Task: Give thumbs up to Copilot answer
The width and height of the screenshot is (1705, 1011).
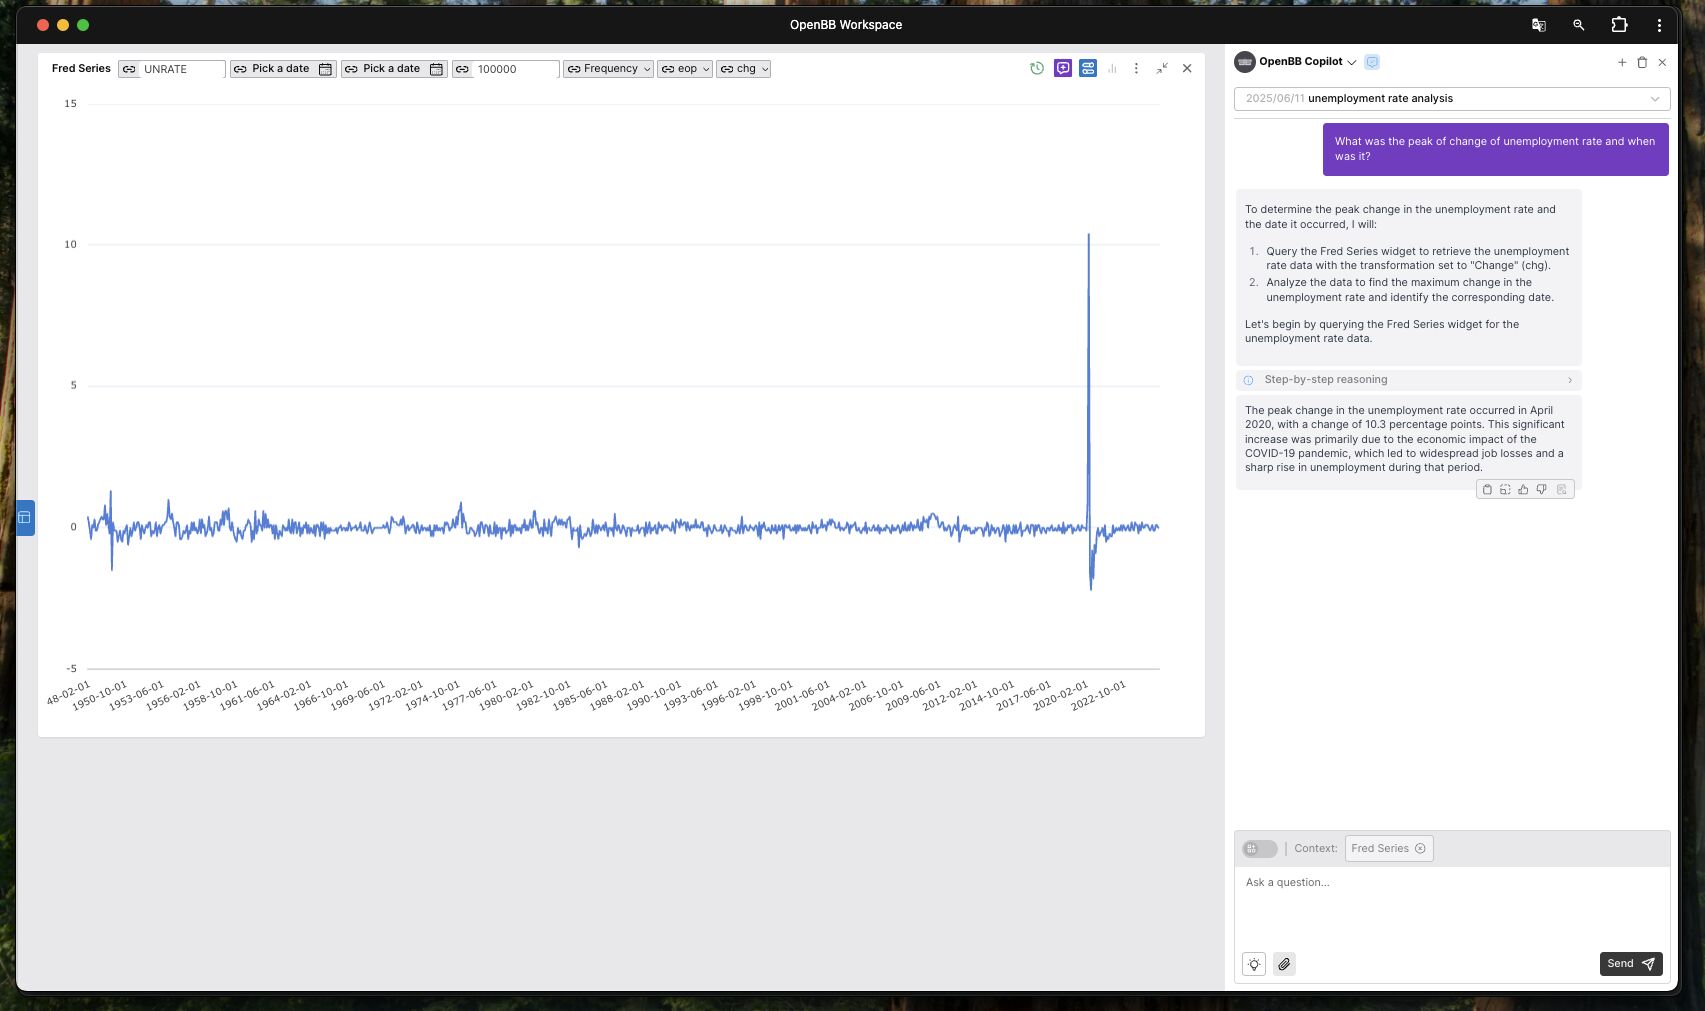Action: click(x=1523, y=489)
